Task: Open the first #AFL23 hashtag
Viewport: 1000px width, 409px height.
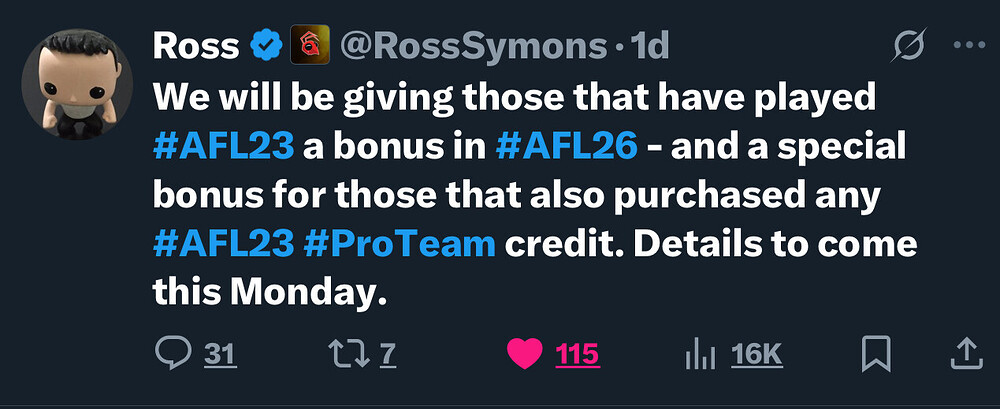Action: pos(224,147)
